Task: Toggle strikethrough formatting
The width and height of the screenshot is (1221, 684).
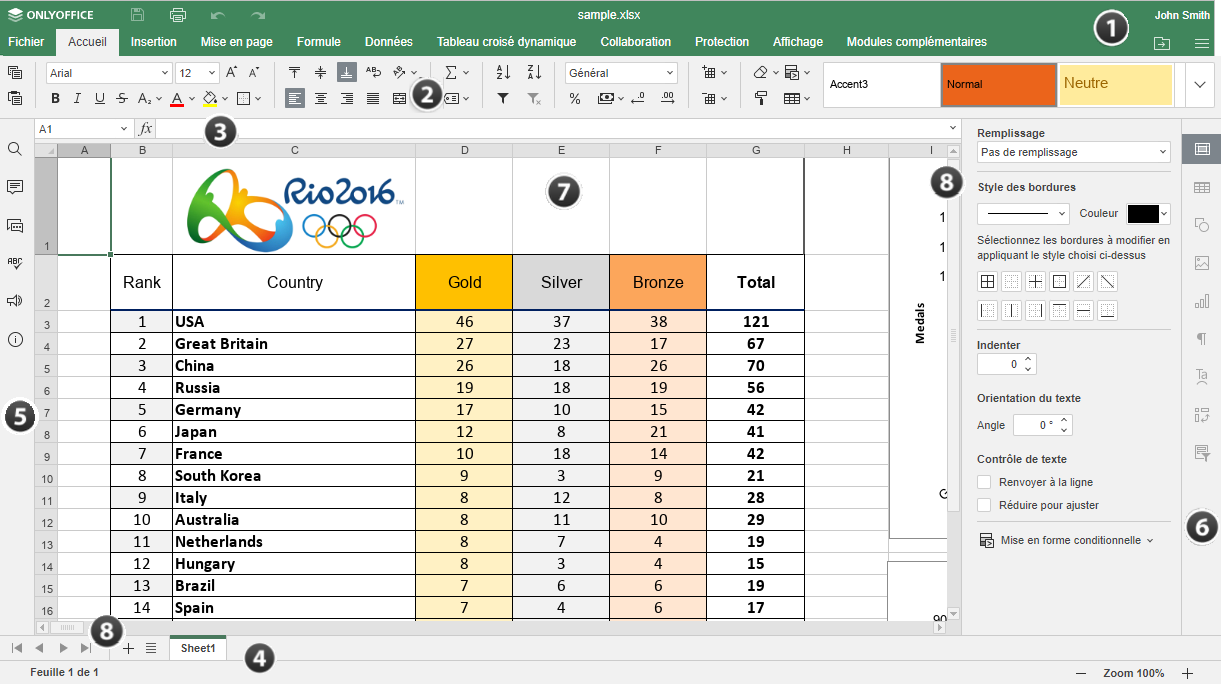Action: (x=121, y=98)
